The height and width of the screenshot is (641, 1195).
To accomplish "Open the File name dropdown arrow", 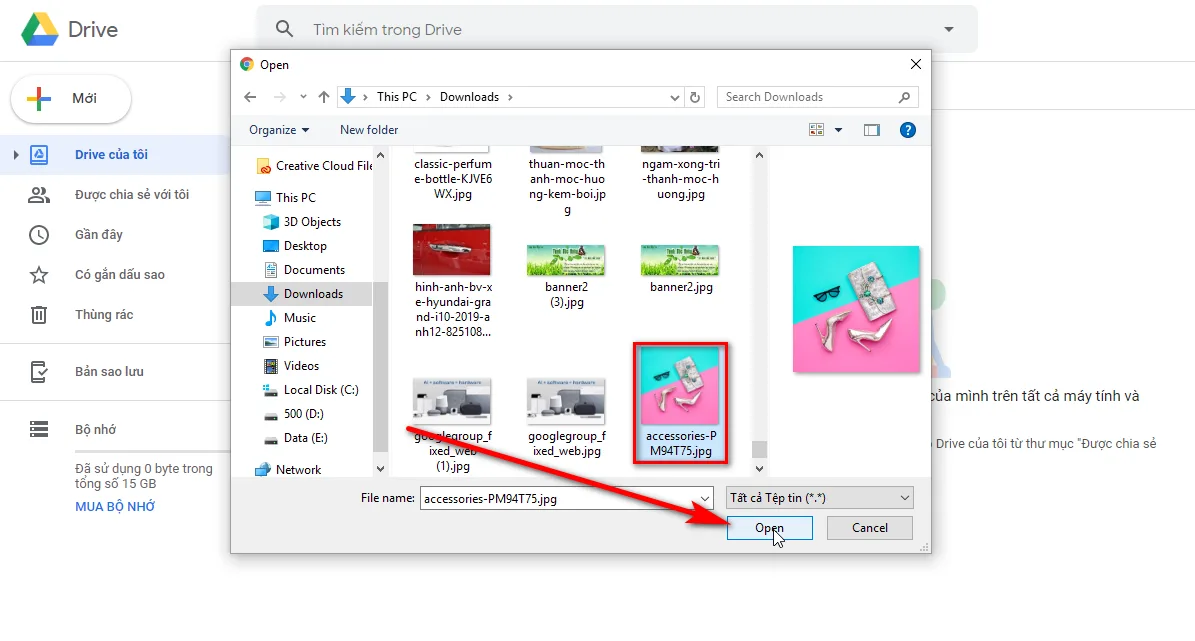I will 705,498.
